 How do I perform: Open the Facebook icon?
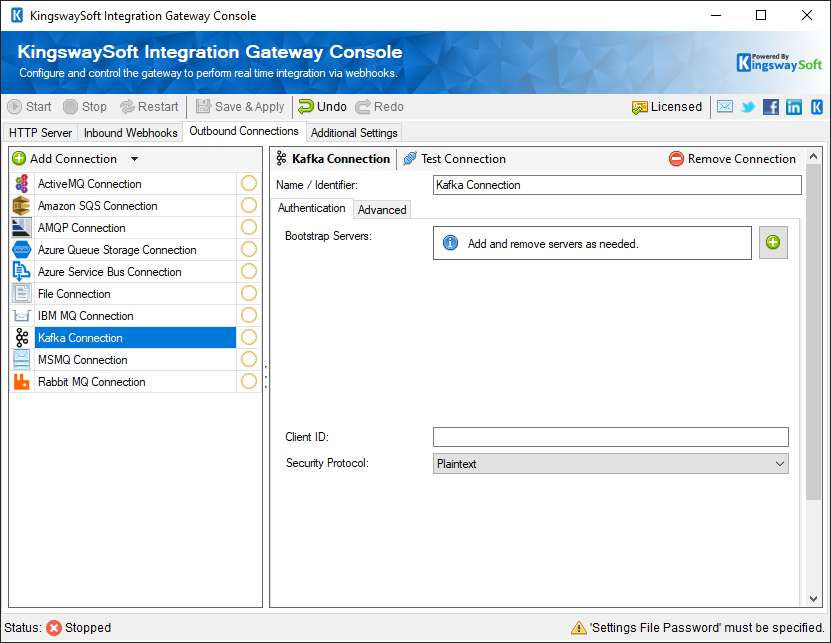(771, 107)
